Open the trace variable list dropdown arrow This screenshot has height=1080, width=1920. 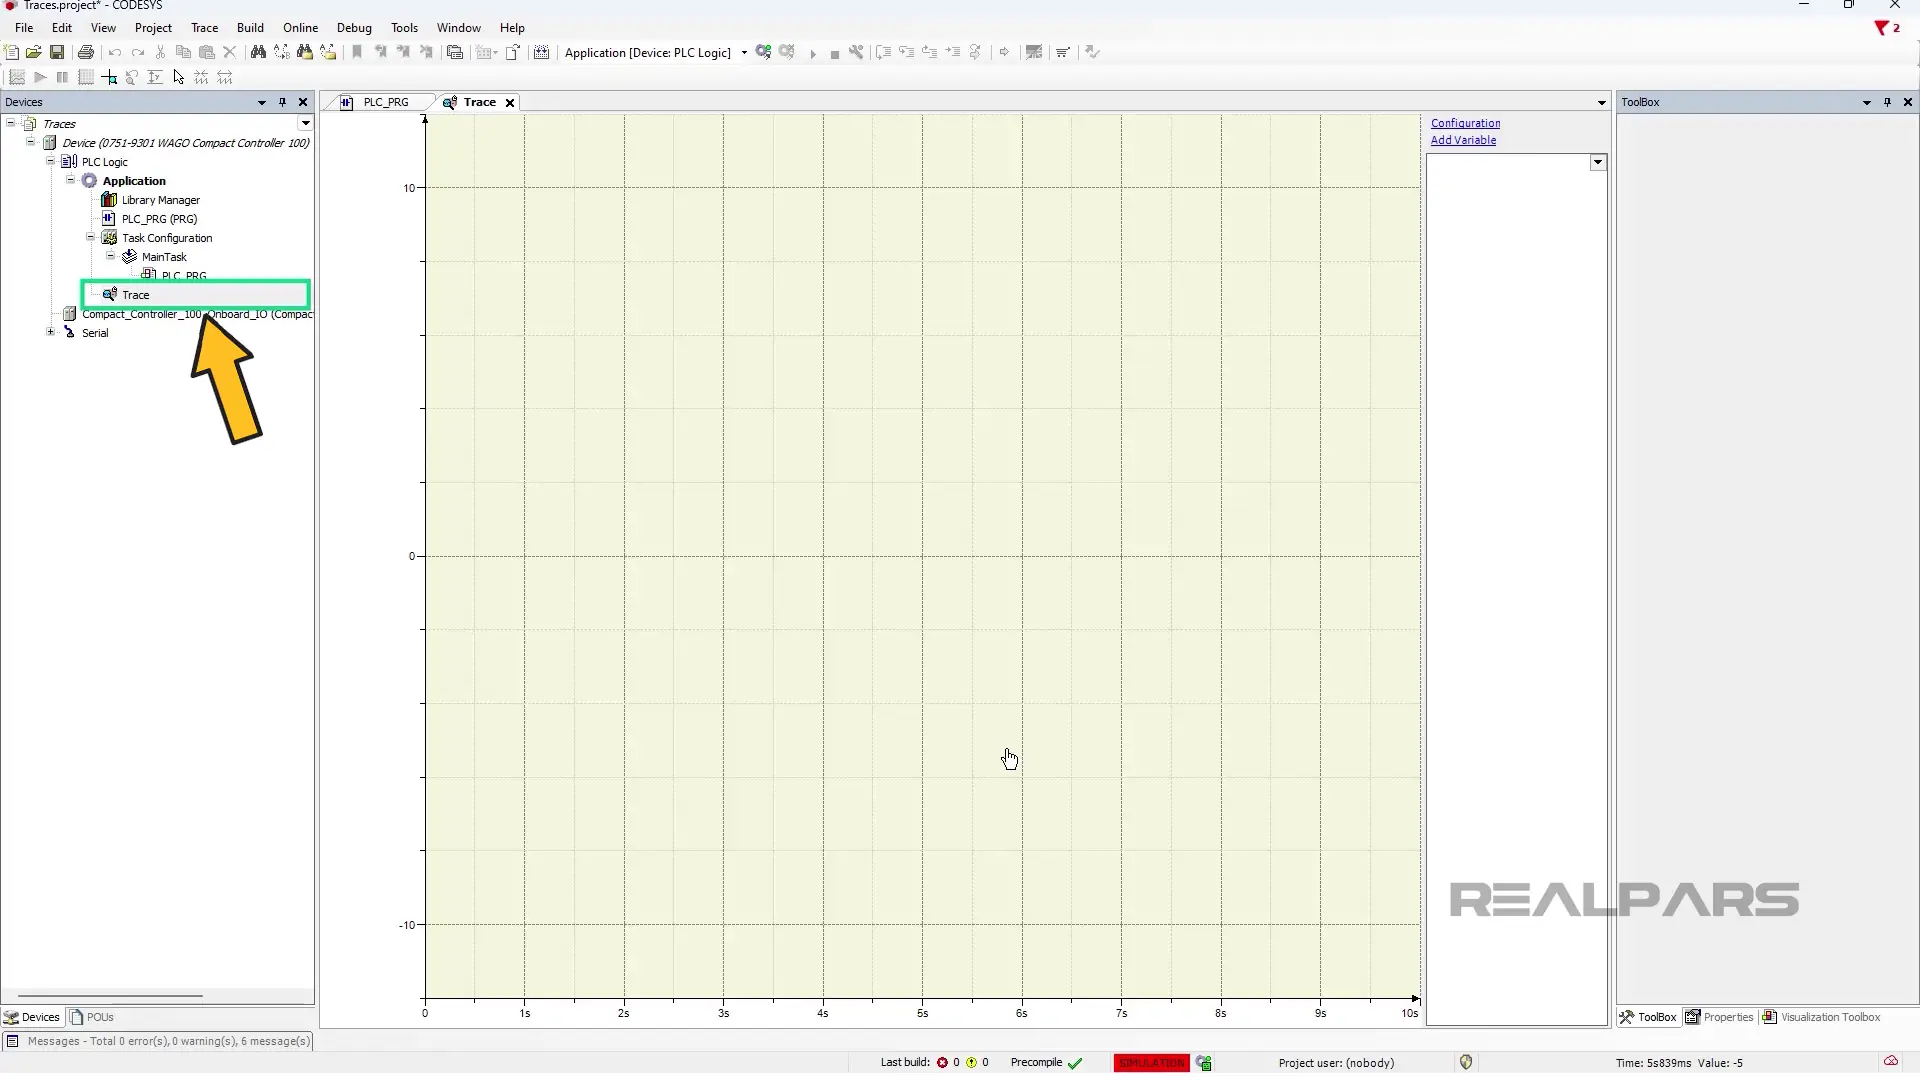pos(1598,162)
